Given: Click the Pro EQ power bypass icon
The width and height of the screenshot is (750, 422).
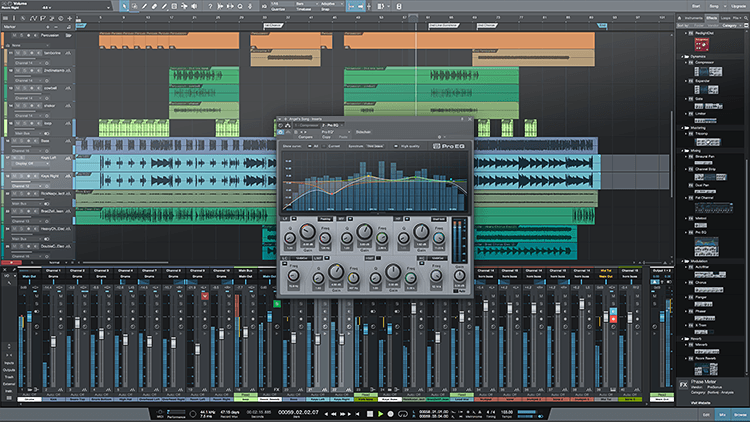Looking at the screenshot, I should click(x=281, y=132).
